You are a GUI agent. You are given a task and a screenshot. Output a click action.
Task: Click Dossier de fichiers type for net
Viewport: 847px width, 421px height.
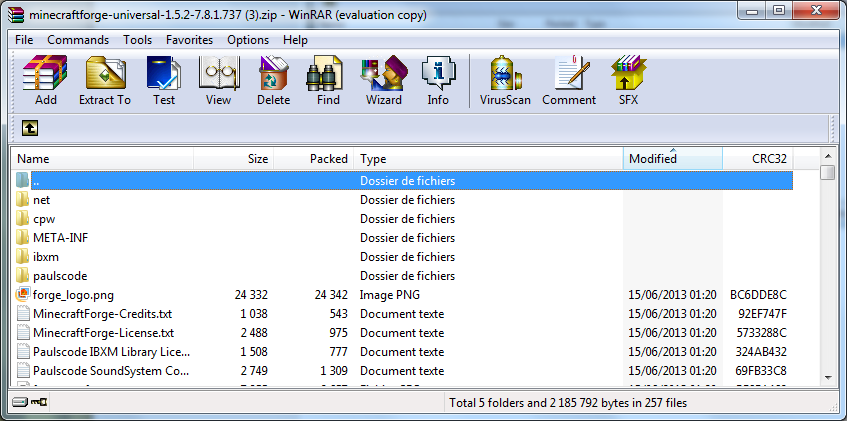tap(407, 200)
